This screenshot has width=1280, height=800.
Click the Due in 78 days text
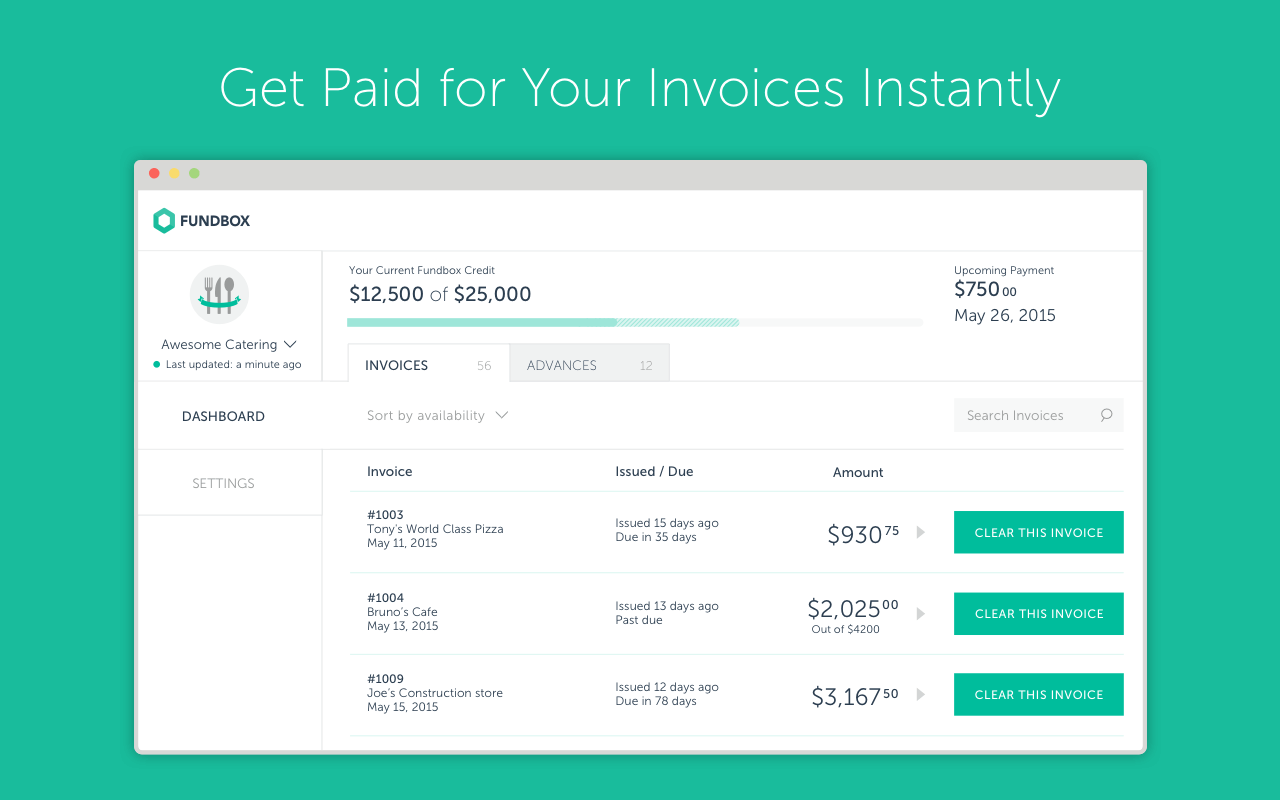click(x=656, y=701)
